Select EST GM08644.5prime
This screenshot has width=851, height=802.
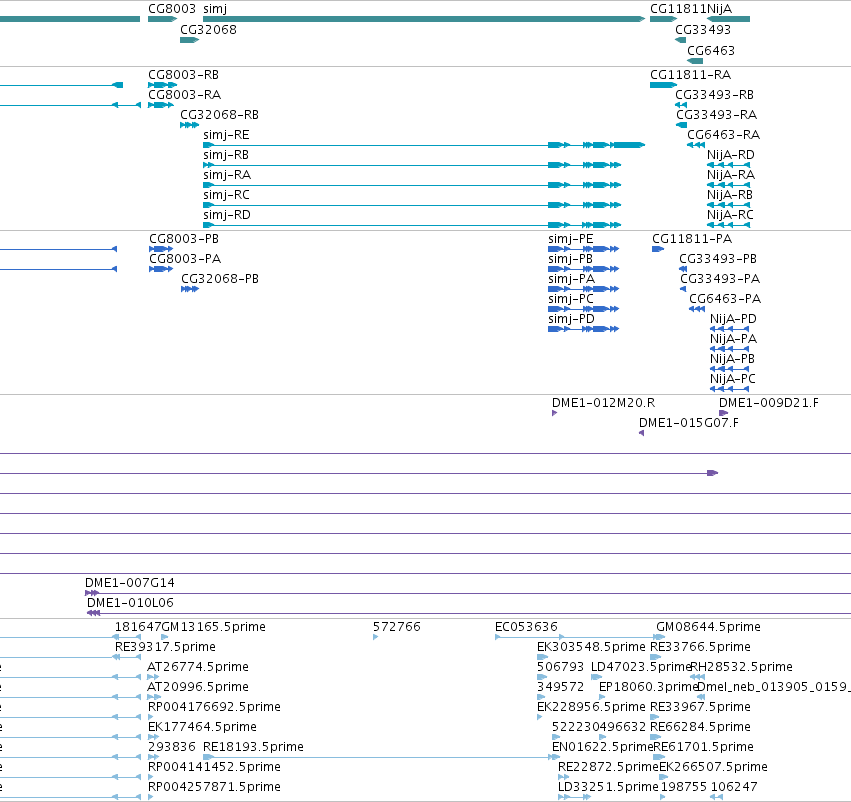[x=708, y=627]
